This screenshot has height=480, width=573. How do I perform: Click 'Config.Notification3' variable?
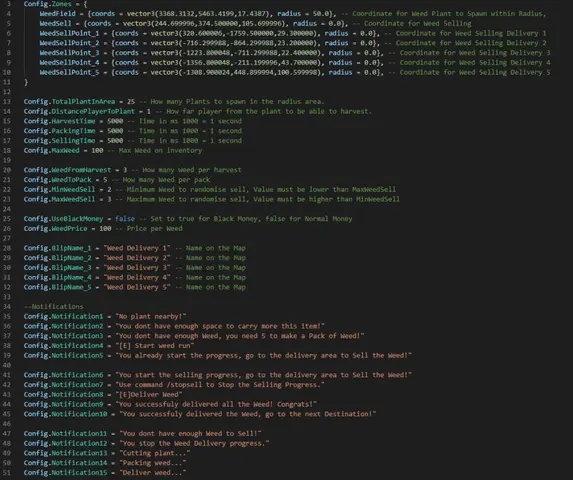click(64, 336)
